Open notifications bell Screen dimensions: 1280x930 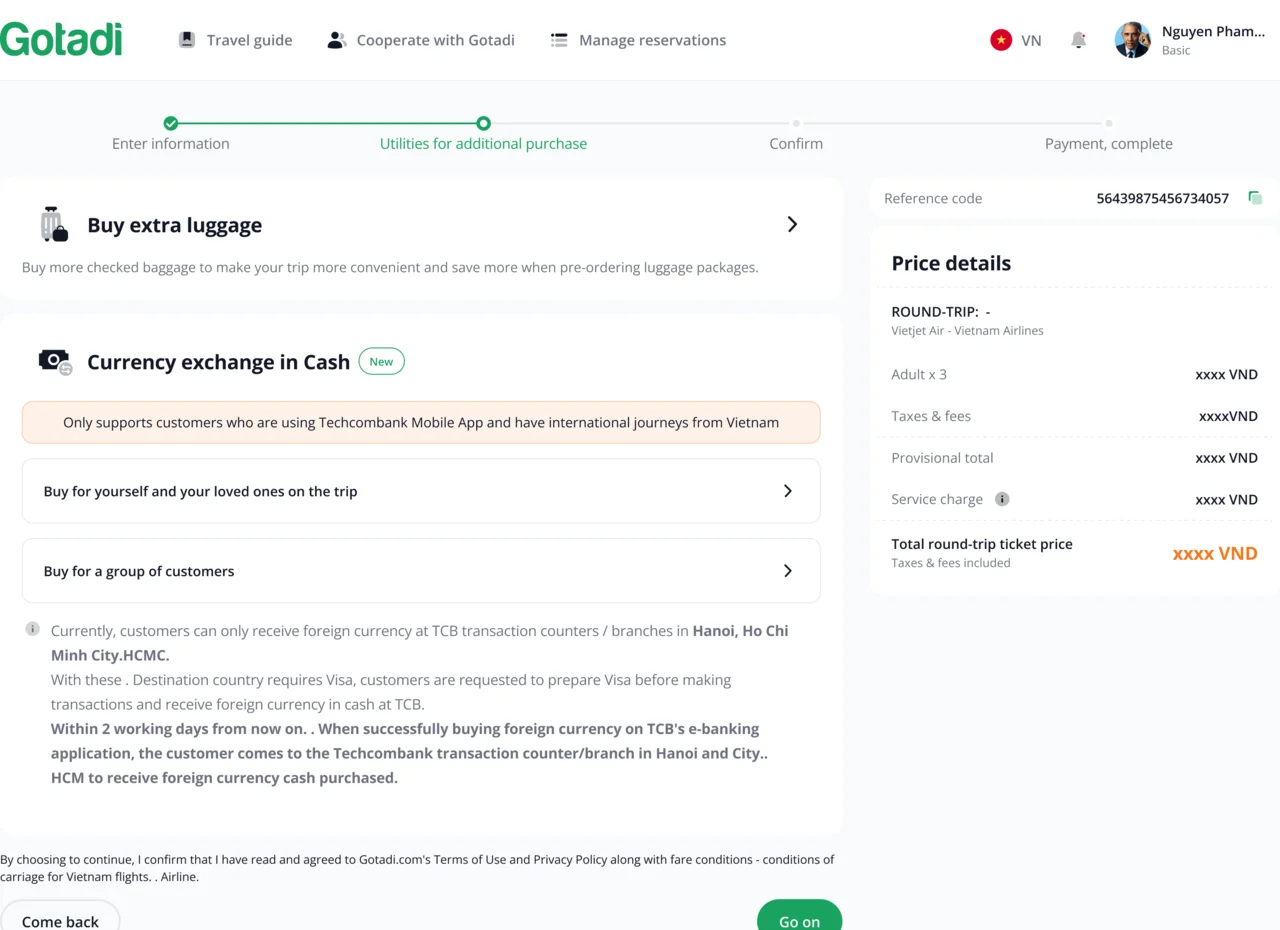click(1078, 40)
